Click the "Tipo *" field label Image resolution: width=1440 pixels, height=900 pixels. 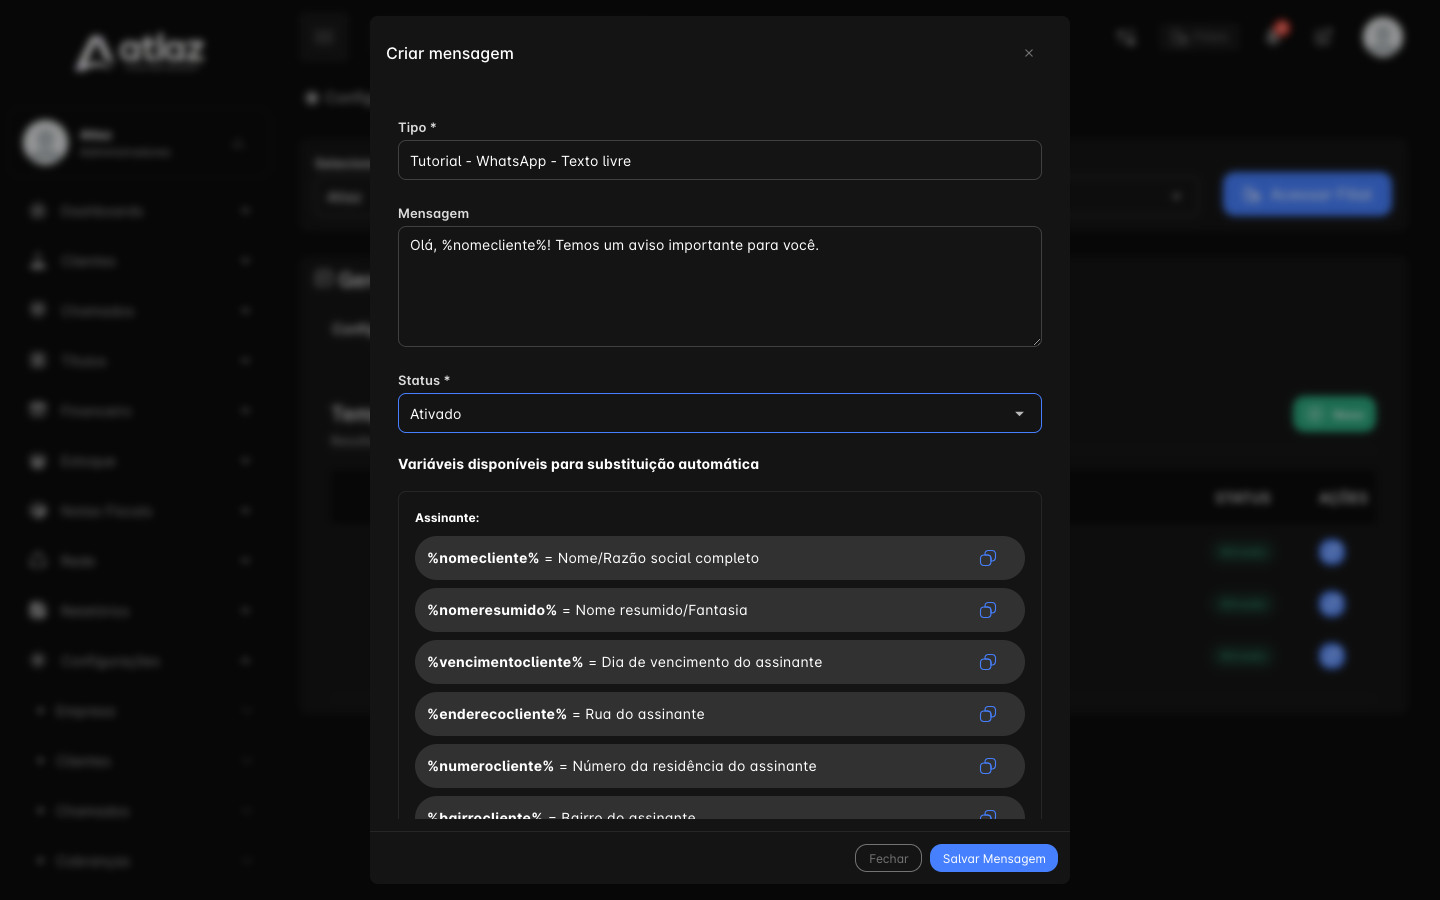click(417, 127)
